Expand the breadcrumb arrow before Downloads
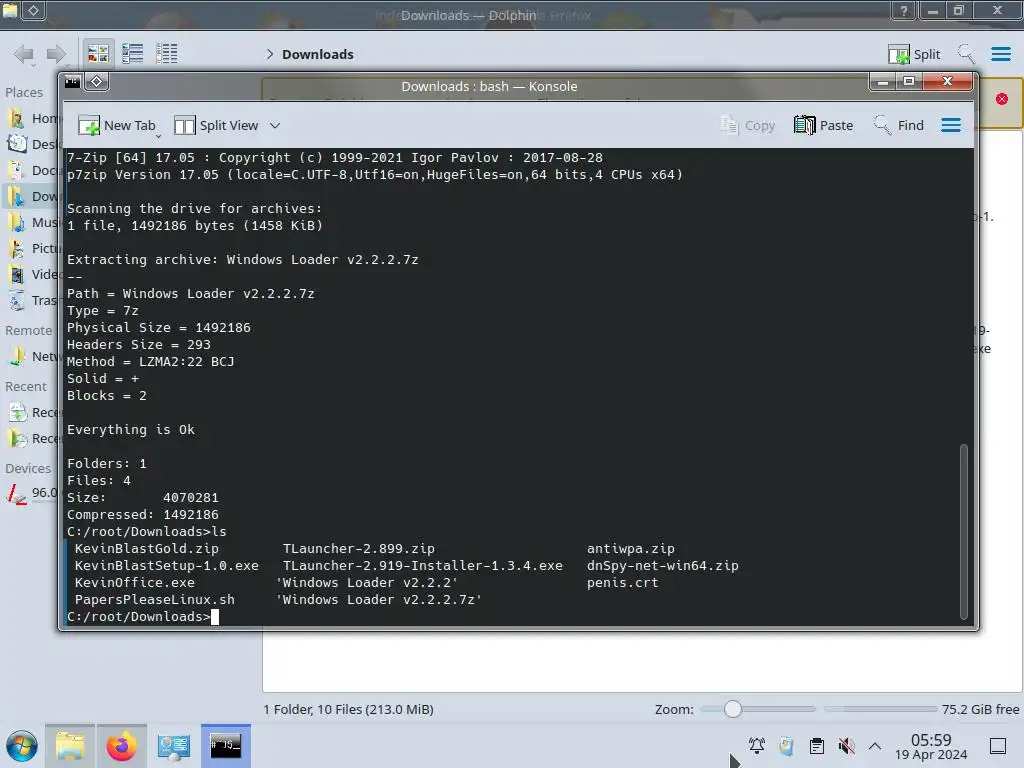Image resolution: width=1024 pixels, height=768 pixels. (x=270, y=54)
